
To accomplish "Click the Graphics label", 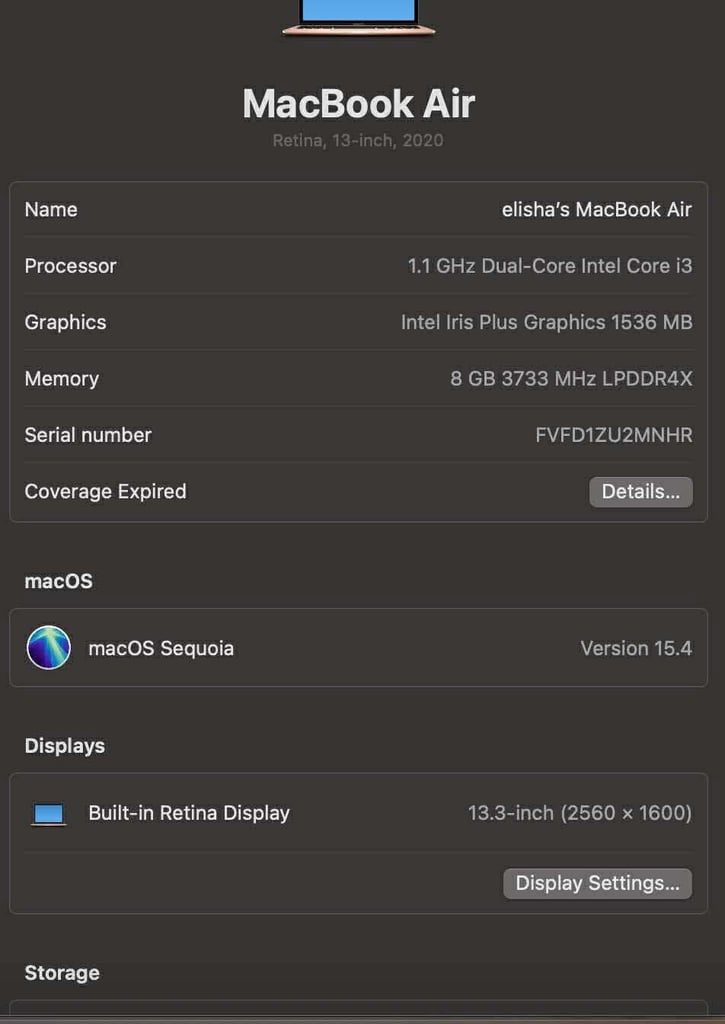I will [x=65, y=323].
